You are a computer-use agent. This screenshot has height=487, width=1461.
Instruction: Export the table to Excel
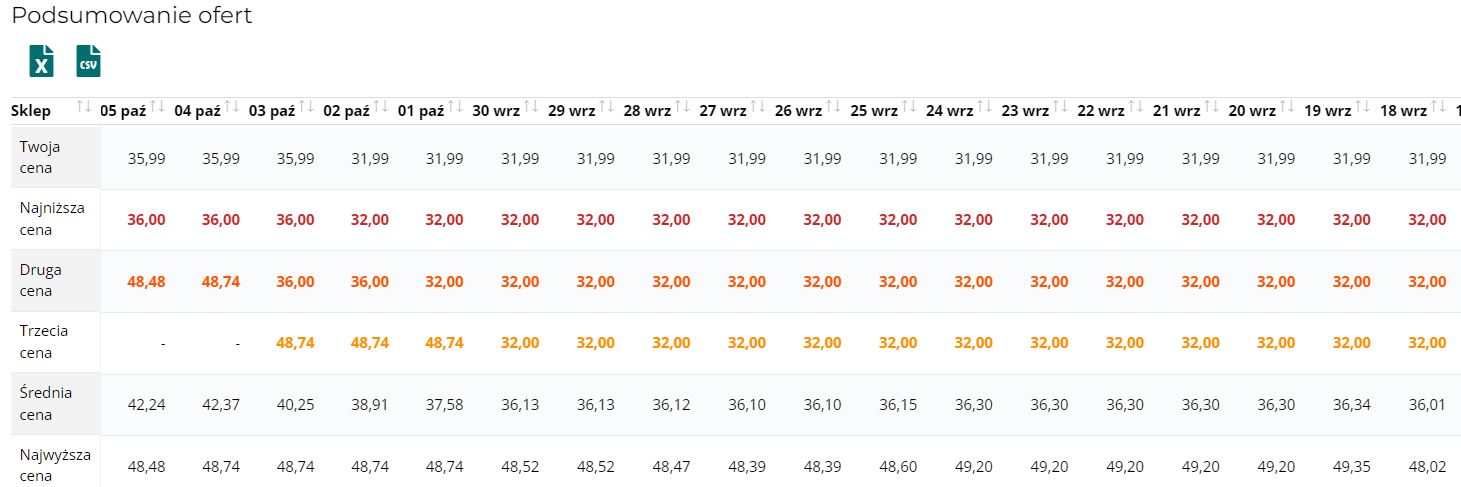pyautogui.click(x=41, y=61)
